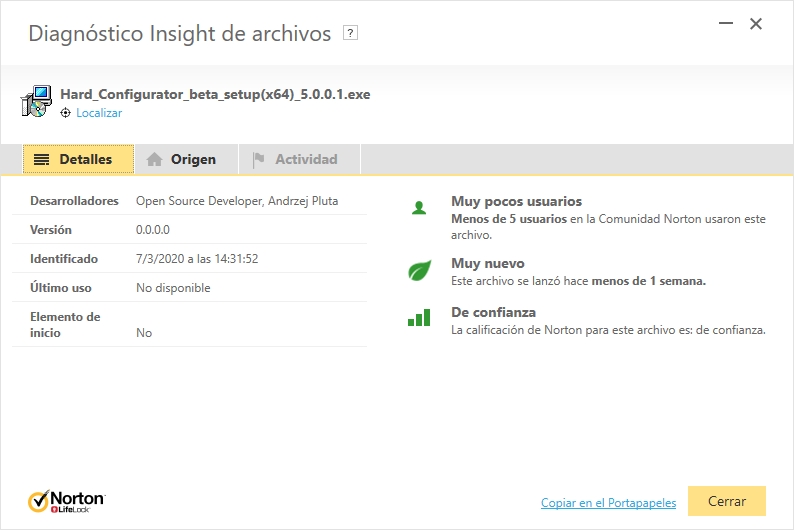Click the green leaf icon for Muy nuevo

click(x=419, y=270)
